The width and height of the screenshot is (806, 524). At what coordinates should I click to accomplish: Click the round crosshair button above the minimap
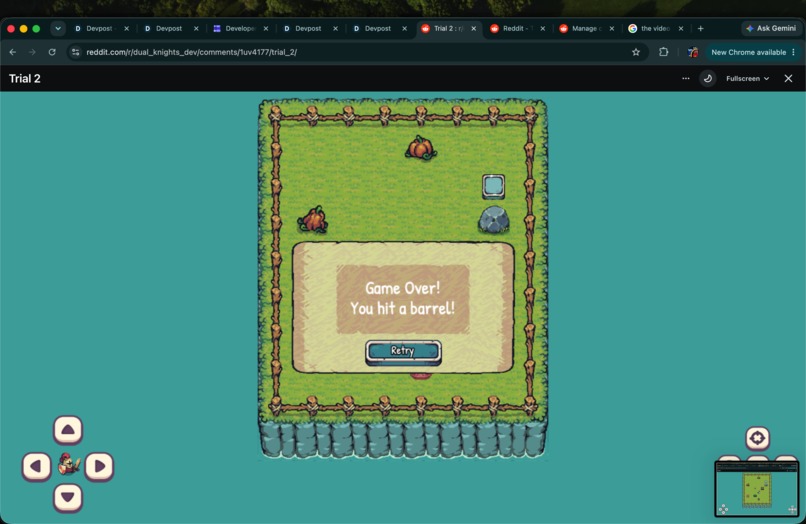[x=757, y=438]
